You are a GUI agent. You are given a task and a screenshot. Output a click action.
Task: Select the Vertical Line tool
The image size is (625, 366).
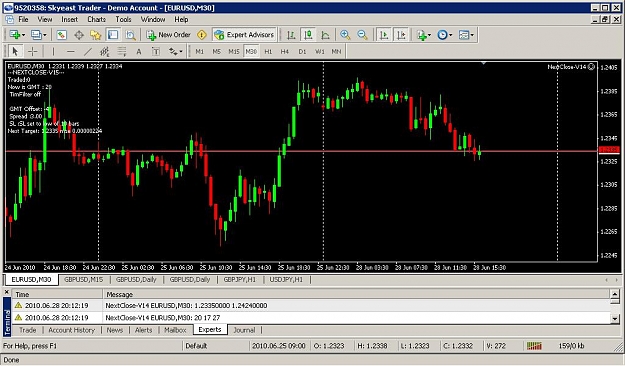tap(53, 51)
